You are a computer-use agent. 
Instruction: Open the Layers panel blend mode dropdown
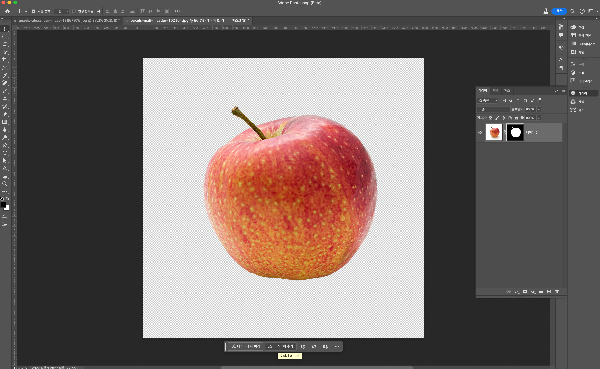point(494,109)
